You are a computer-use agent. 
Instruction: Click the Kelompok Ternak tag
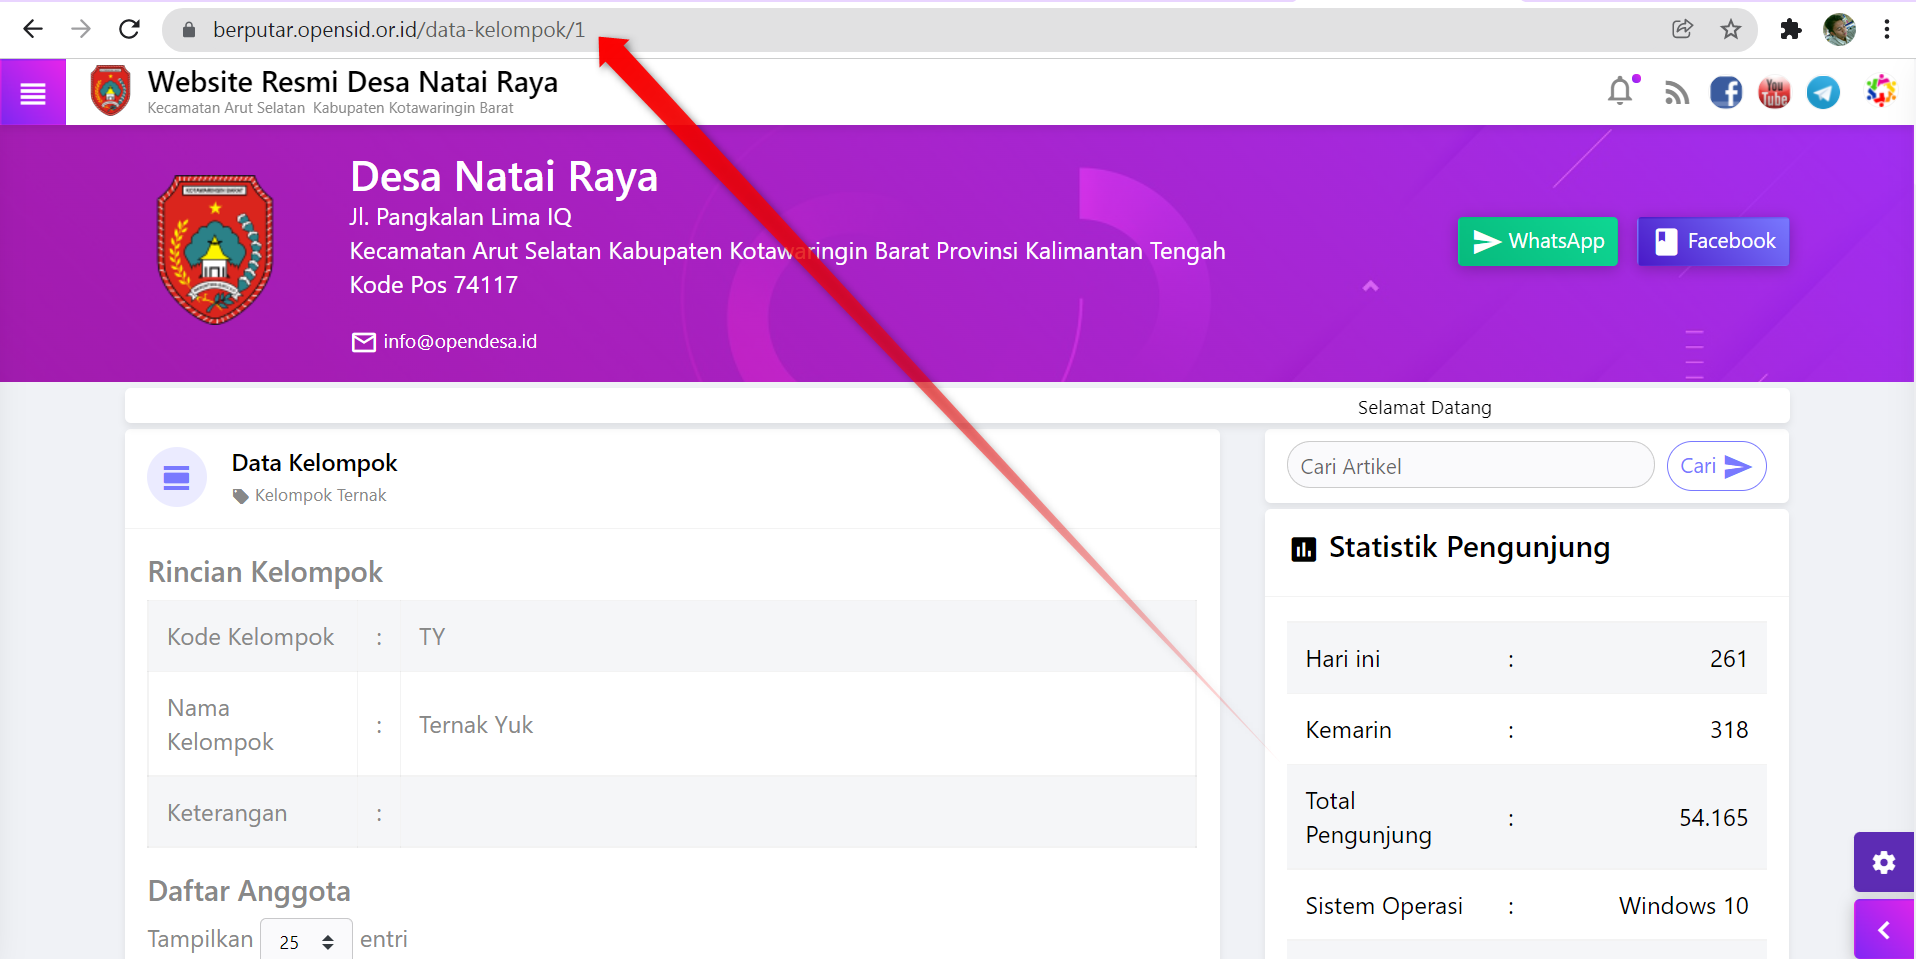click(x=320, y=495)
